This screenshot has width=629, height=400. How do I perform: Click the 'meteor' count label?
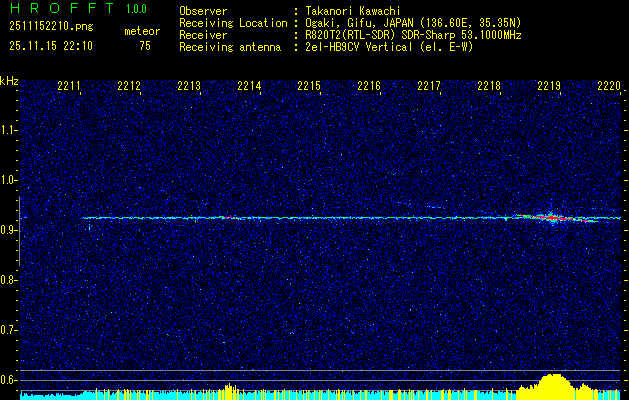[142, 31]
